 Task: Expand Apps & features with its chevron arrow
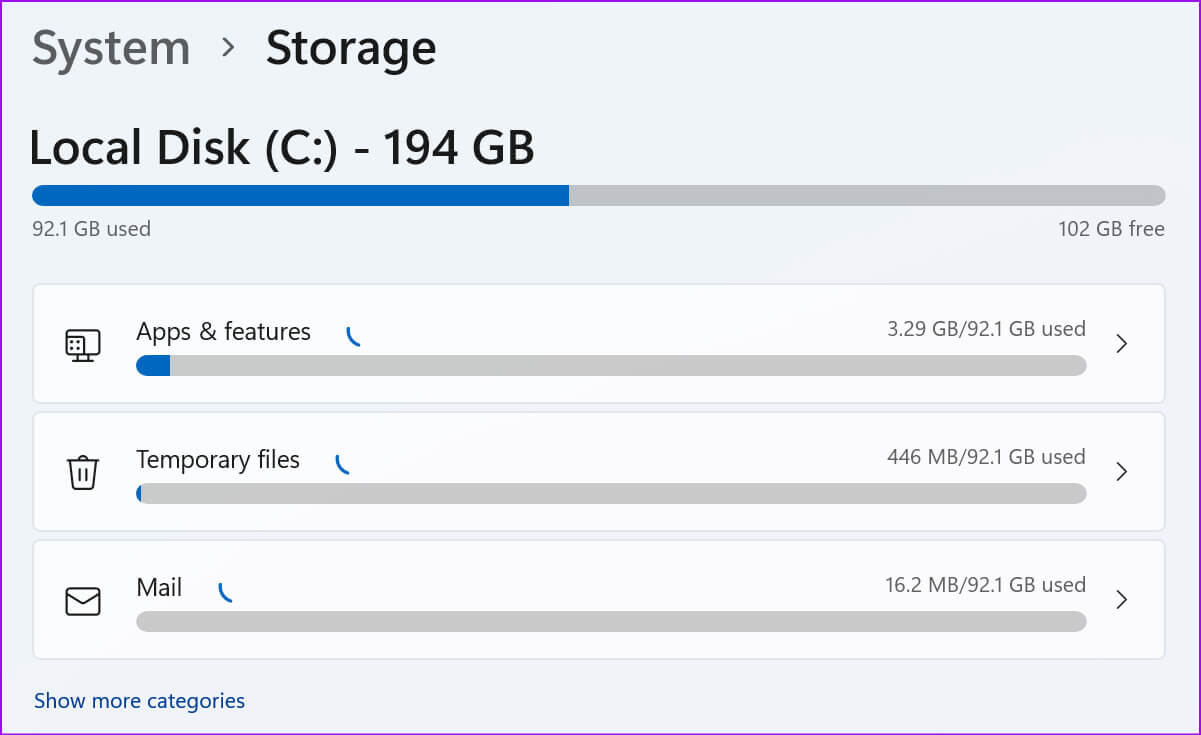point(1121,344)
